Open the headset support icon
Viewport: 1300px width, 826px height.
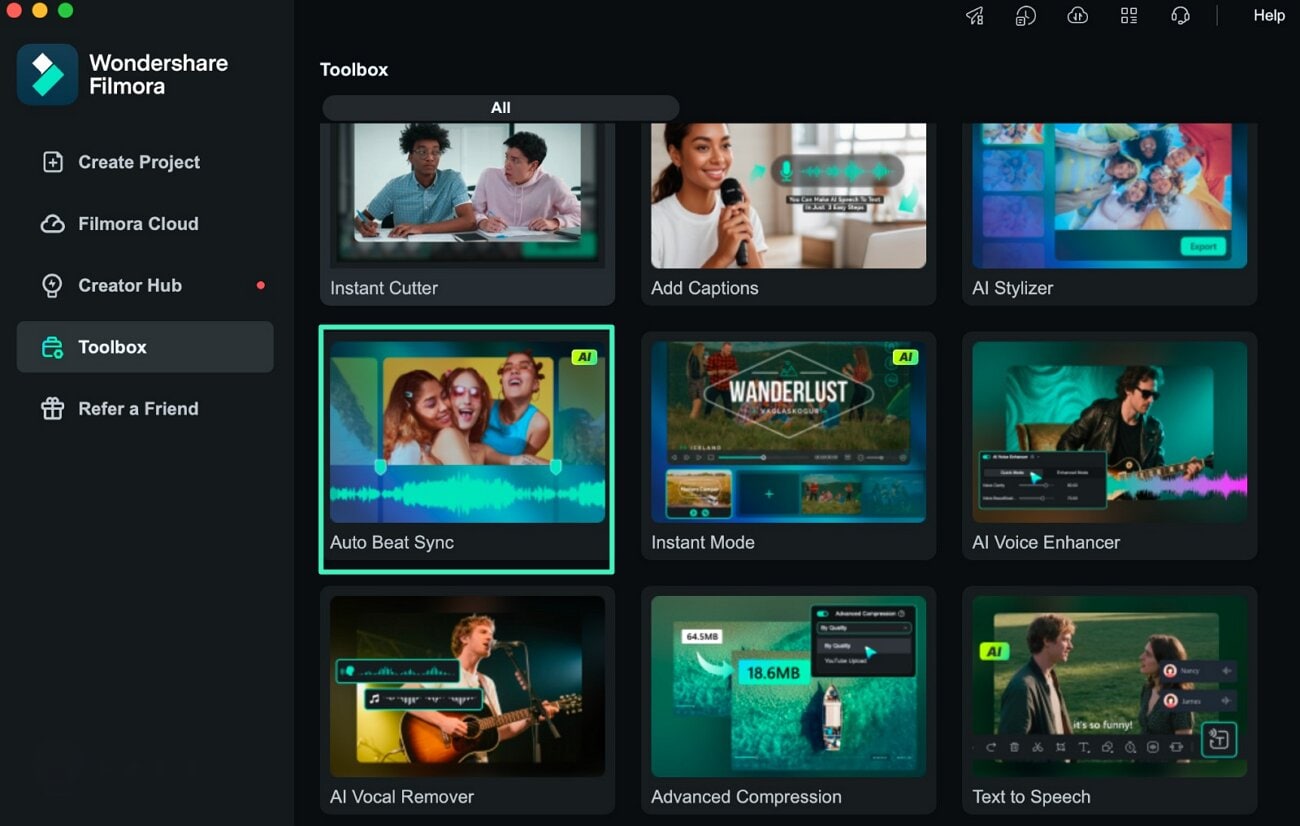tap(1180, 15)
